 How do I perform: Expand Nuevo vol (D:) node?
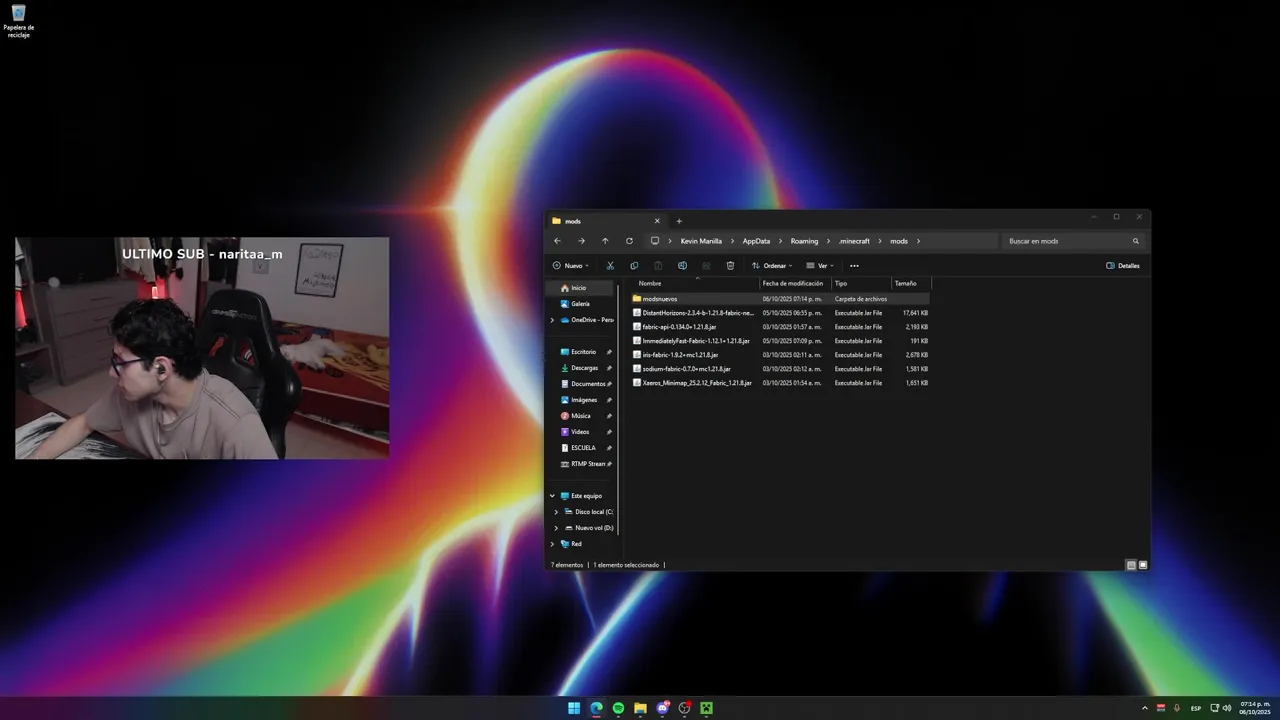(x=556, y=528)
